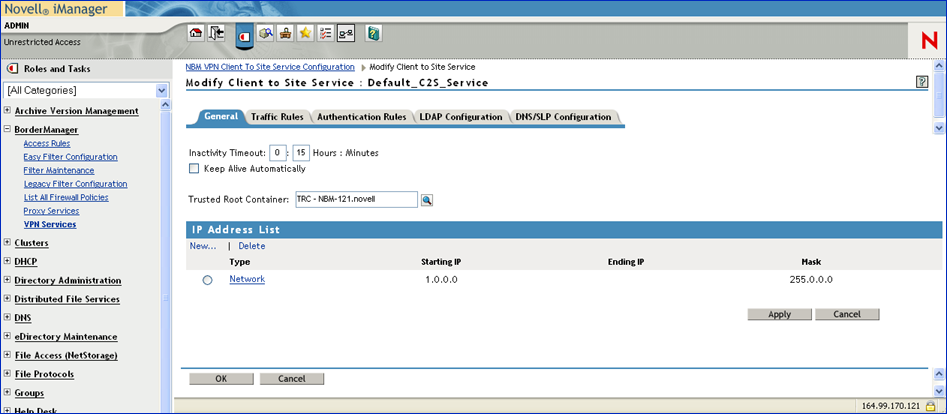Expand Distributed File Services
Screen dimensions: 947x414
click(7, 299)
